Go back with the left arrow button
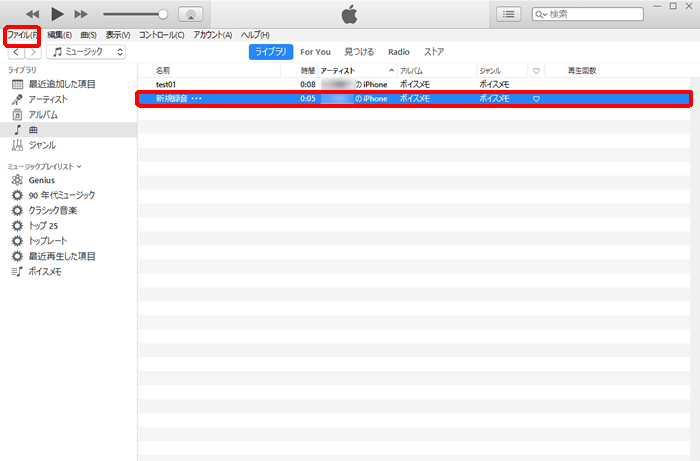Image resolution: width=700 pixels, height=461 pixels. click(17, 52)
